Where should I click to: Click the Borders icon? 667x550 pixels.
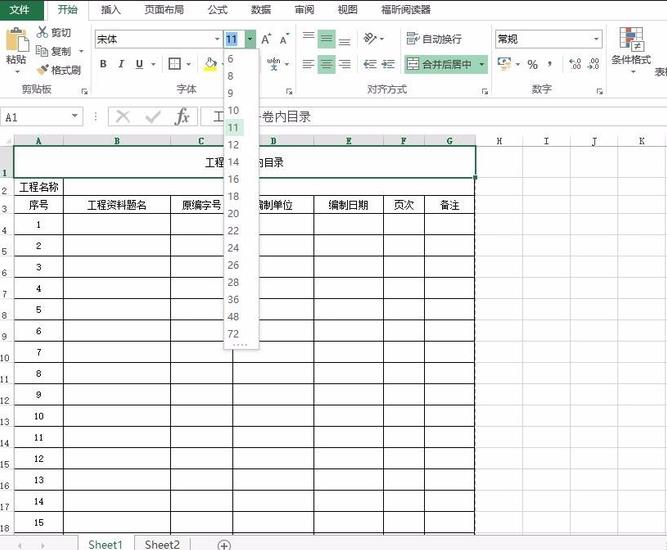pos(174,64)
